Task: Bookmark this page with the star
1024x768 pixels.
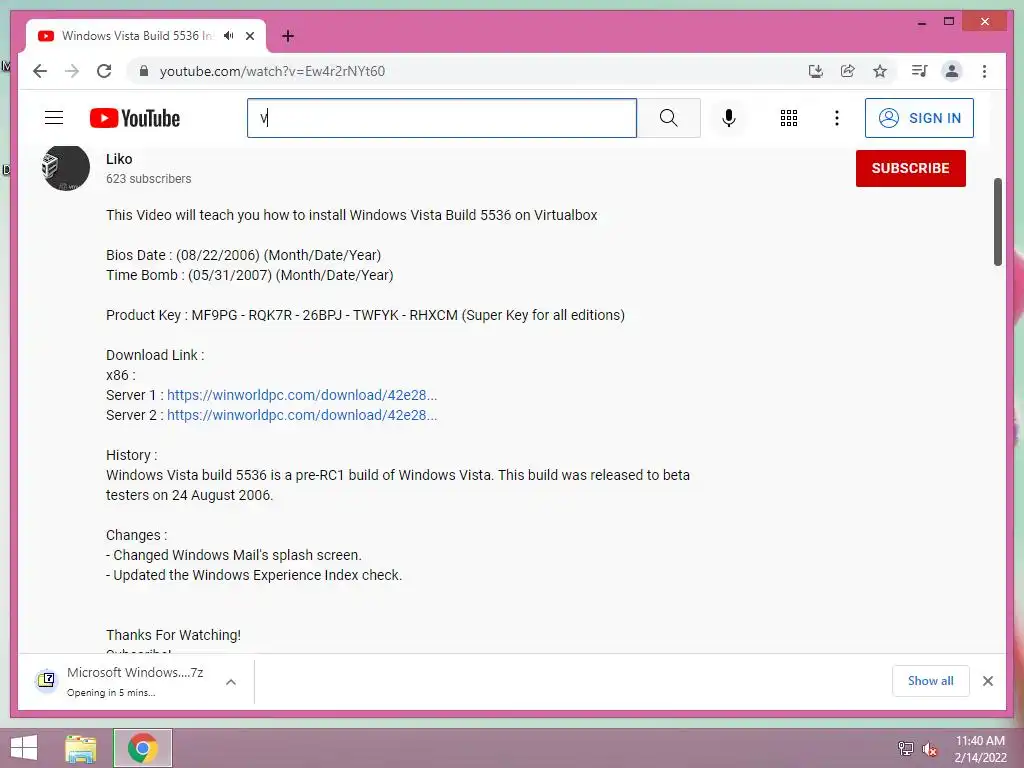Action: (x=880, y=71)
